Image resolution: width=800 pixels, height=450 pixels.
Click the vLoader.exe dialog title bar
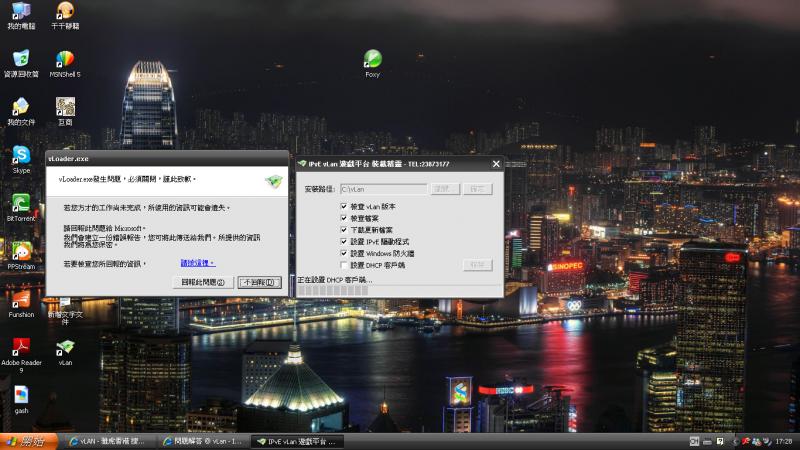(167, 159)
